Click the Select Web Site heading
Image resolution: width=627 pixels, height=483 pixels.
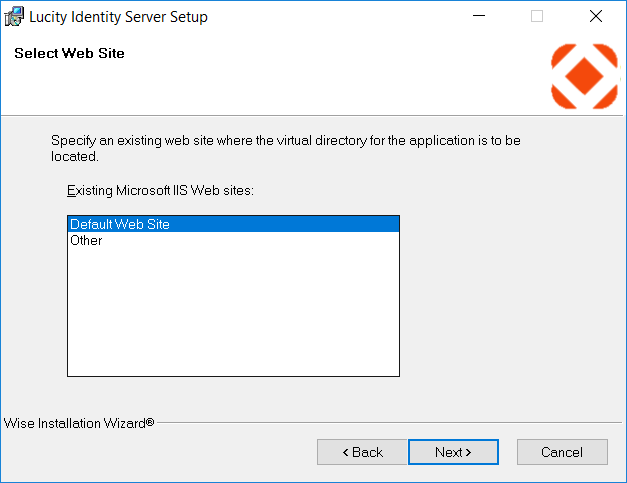(x=69, y=53)
